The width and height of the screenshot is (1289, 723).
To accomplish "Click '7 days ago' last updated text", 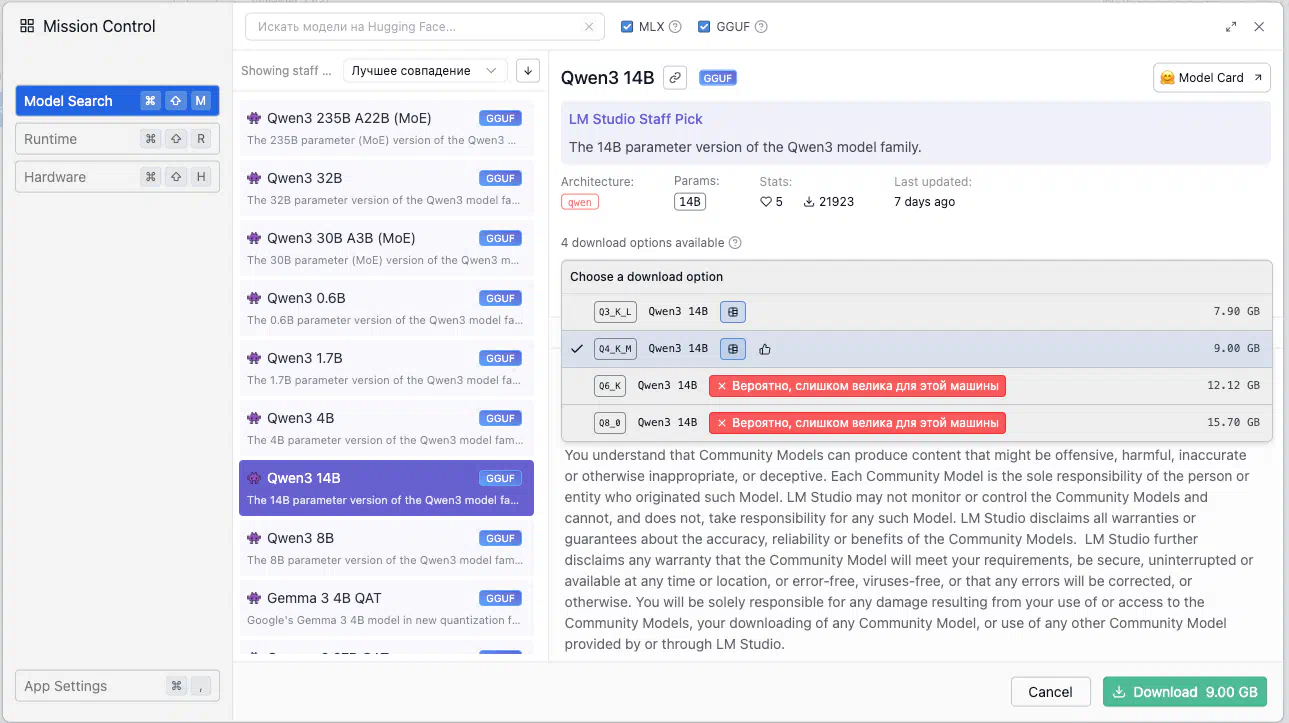I will click(x=924, y=202).
